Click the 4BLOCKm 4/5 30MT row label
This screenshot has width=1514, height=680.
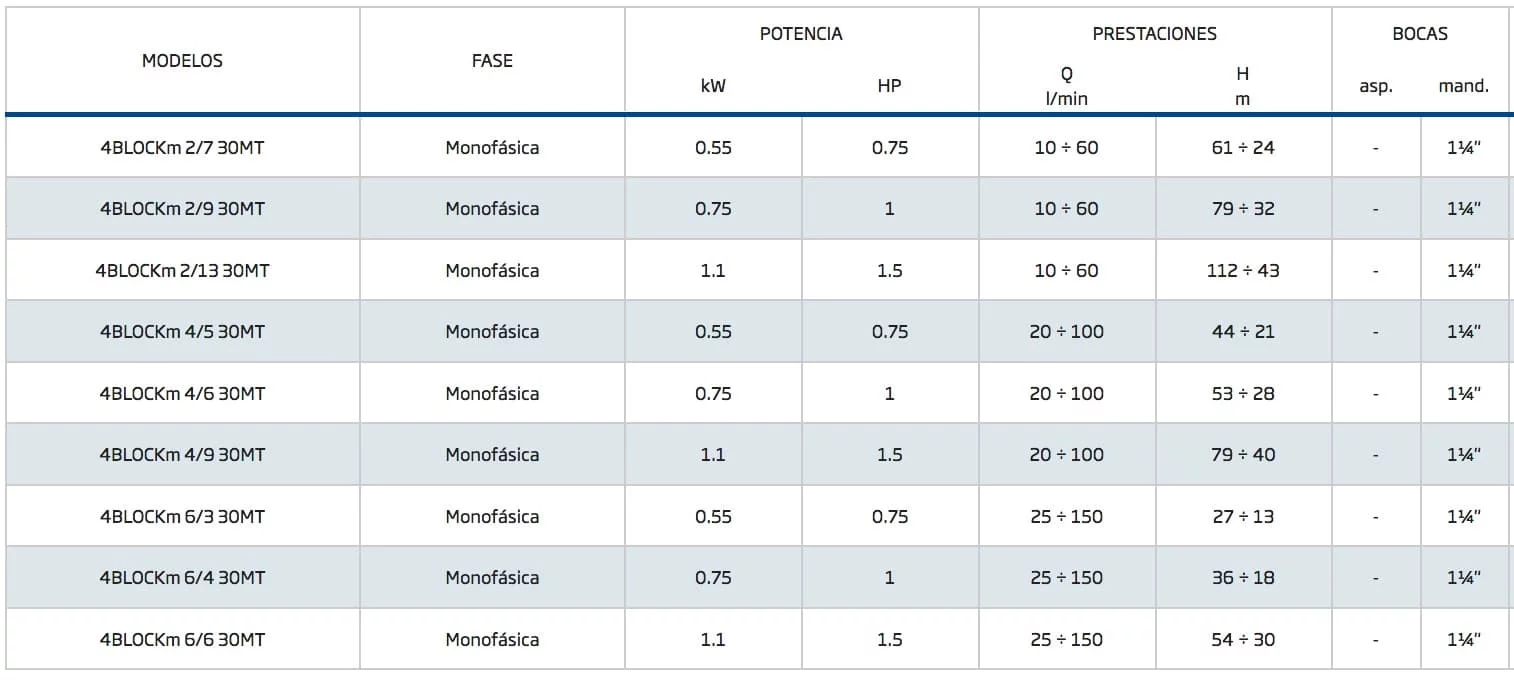click(x=182, y=332)
